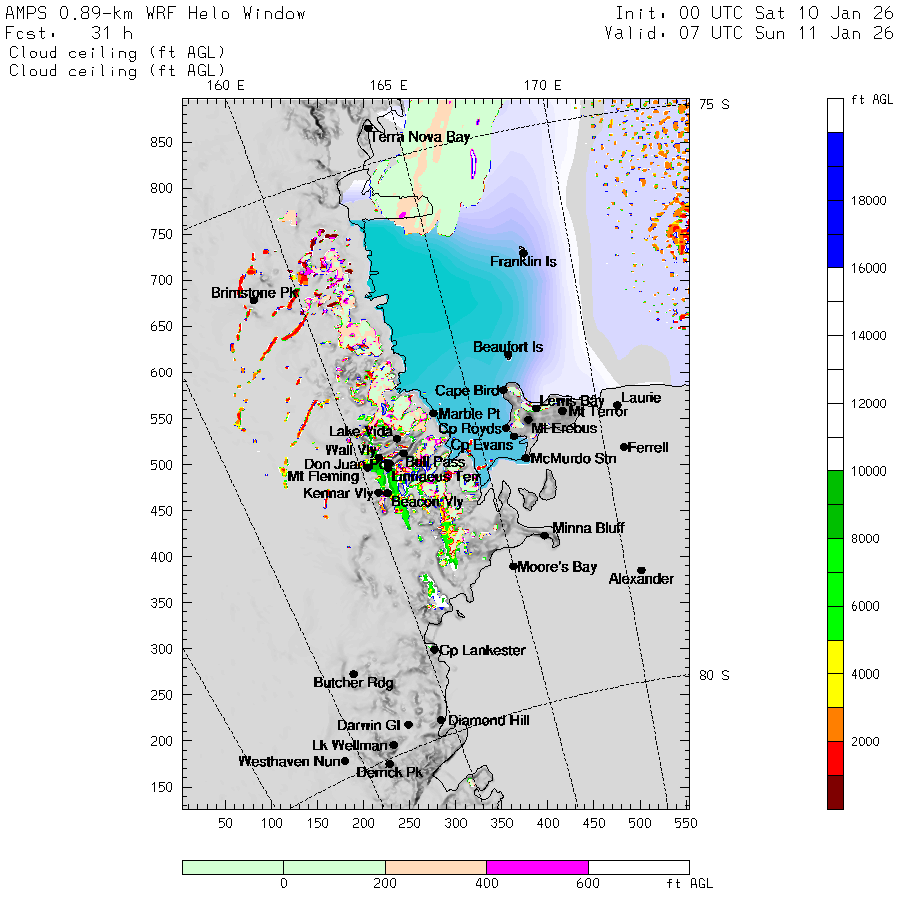Click the Cp Lankester marker dot
Image resolution: width=900 pixels, height=900 pixels.
tap(434, 650)
